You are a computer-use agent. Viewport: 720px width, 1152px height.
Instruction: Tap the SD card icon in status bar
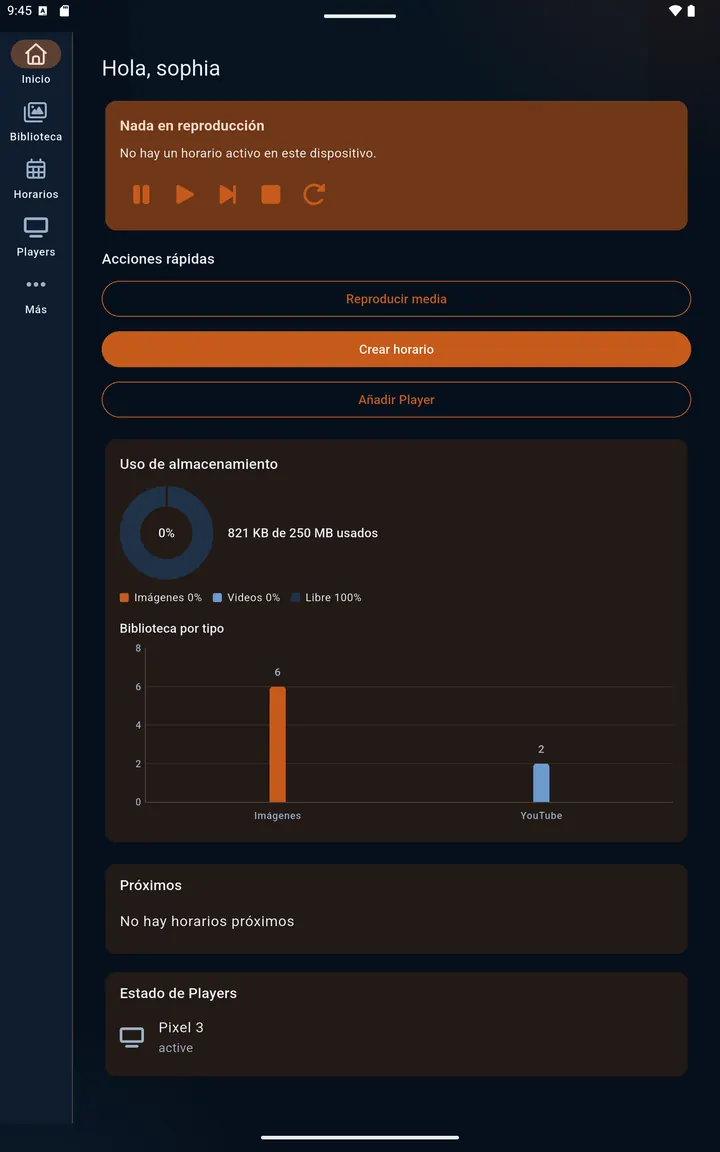click(x=65, y=11)
